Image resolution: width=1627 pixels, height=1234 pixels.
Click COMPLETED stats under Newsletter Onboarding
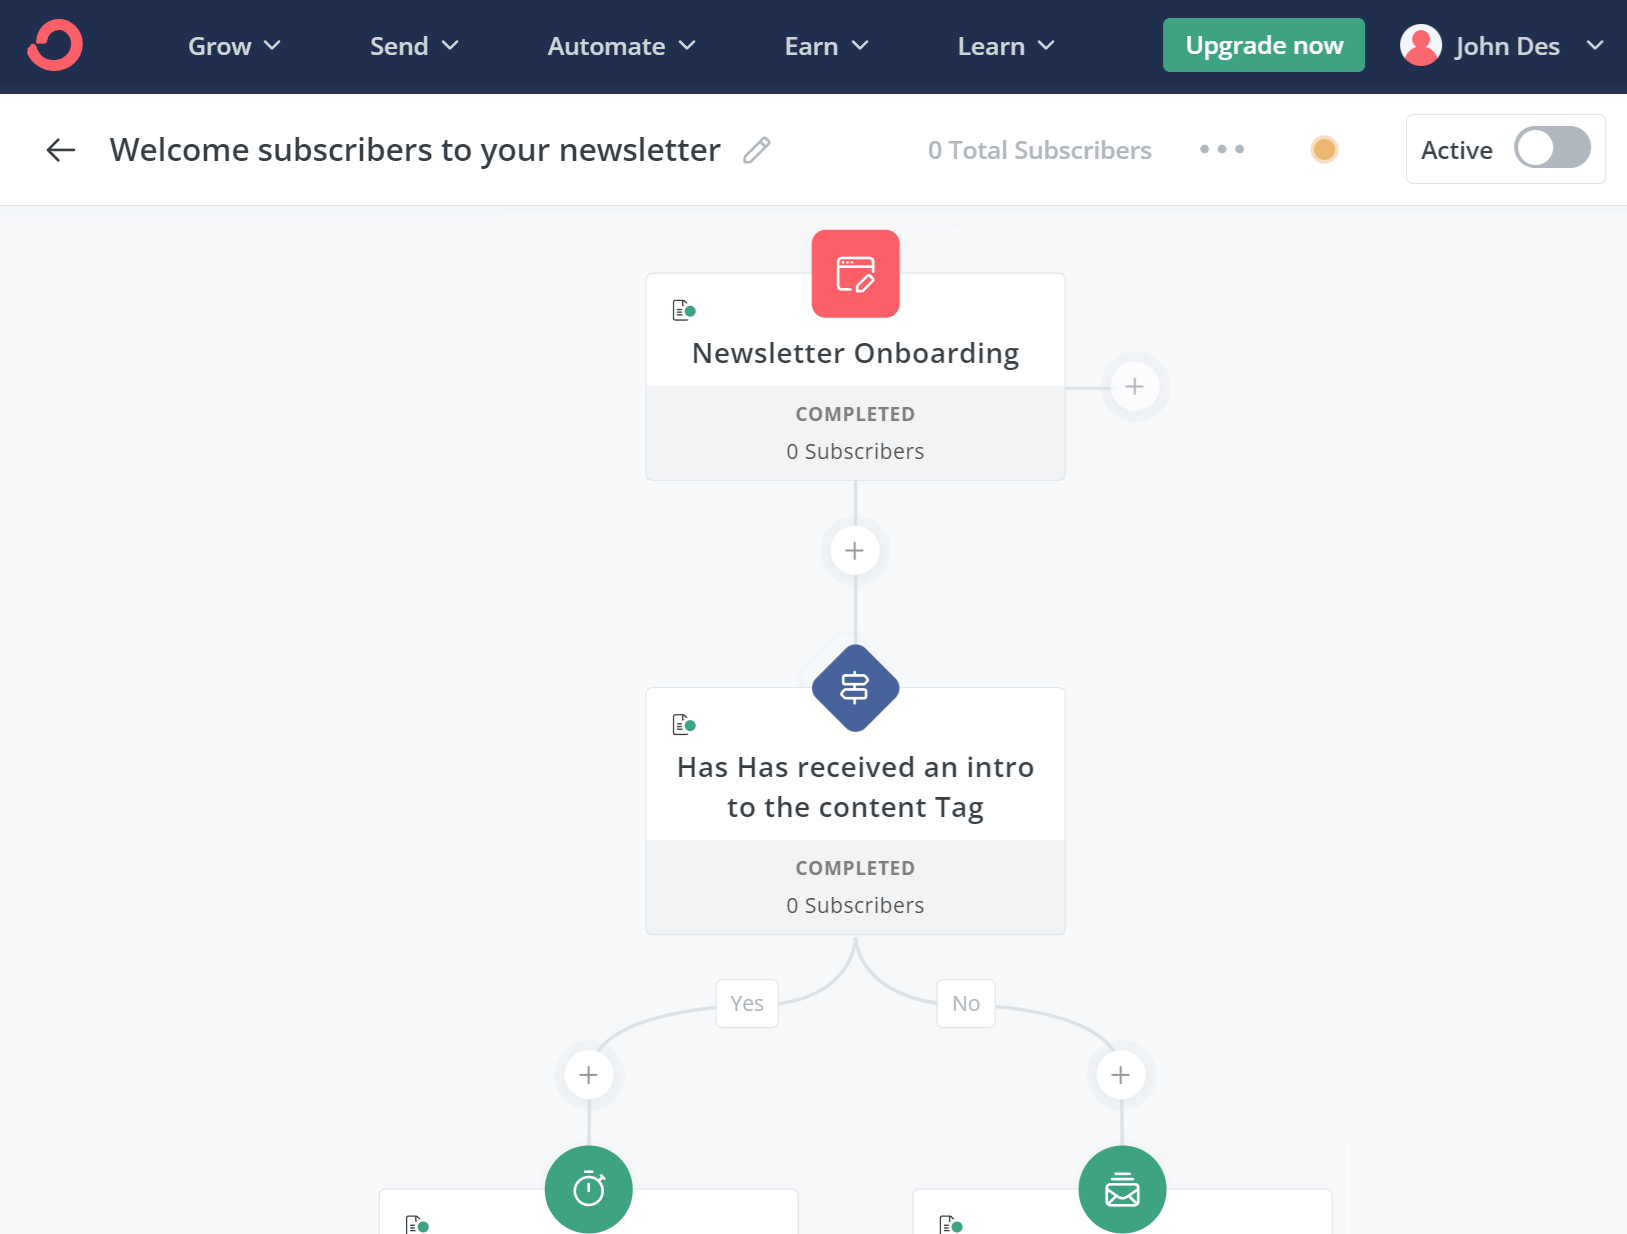click(855, 414)
